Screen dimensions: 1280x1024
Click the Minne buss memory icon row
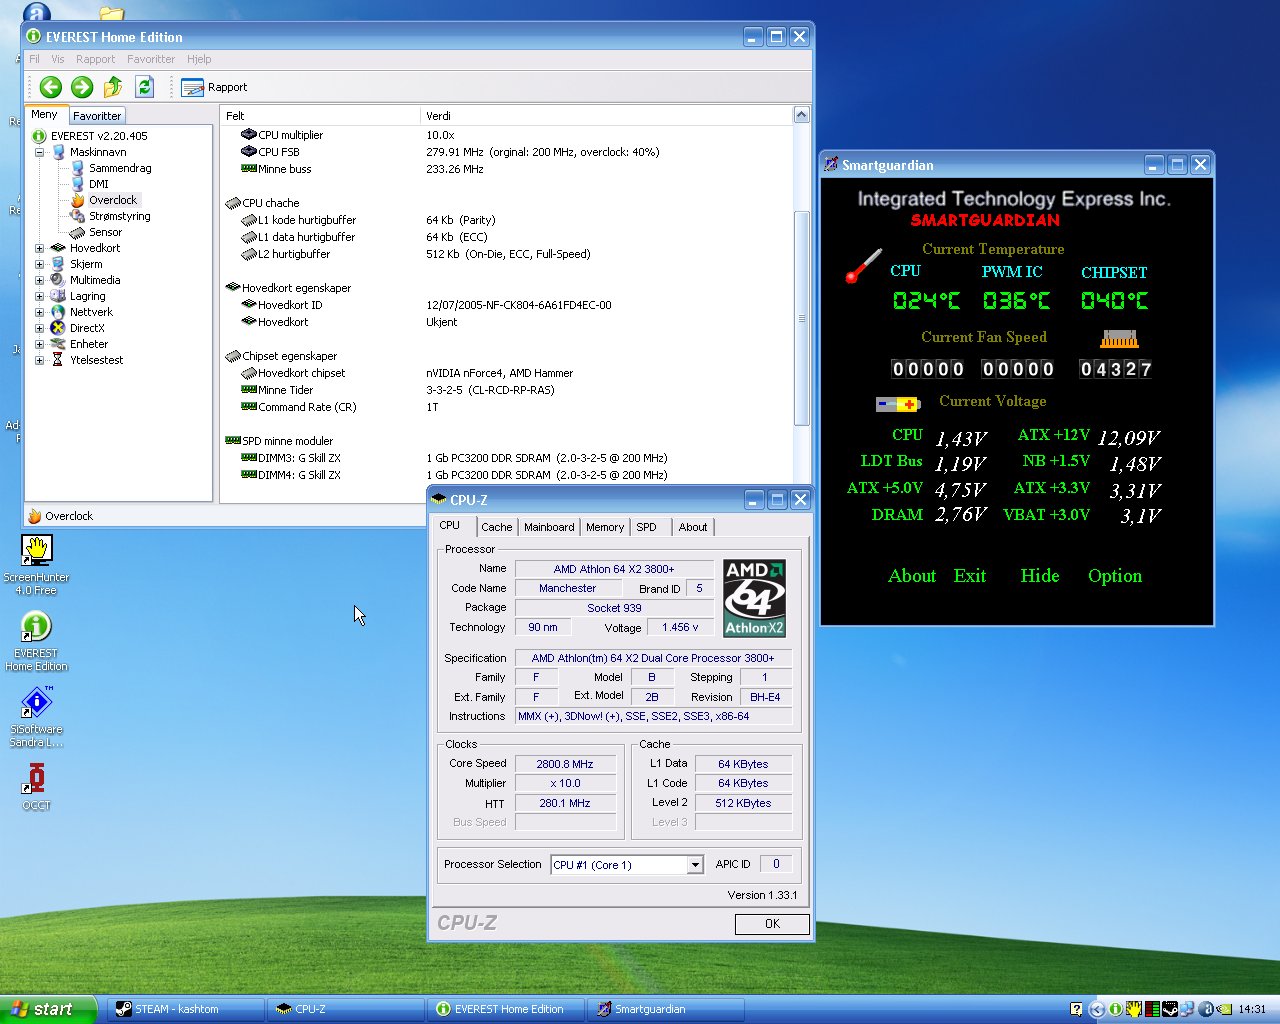pos(249,169)
